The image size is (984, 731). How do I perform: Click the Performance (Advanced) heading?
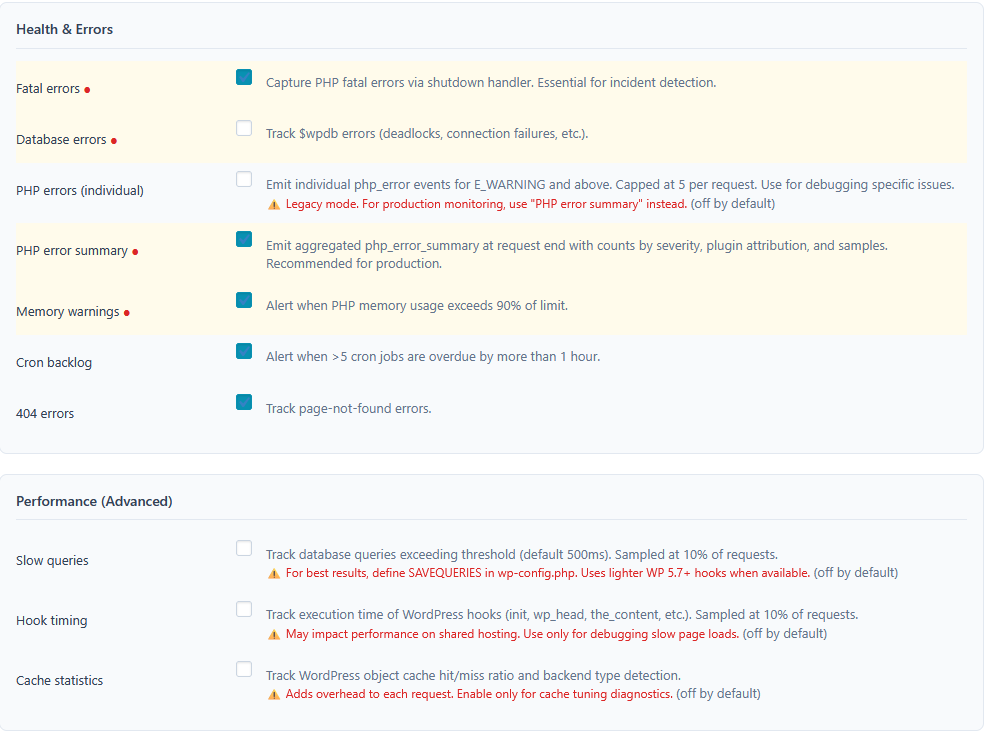coord(92,501)
